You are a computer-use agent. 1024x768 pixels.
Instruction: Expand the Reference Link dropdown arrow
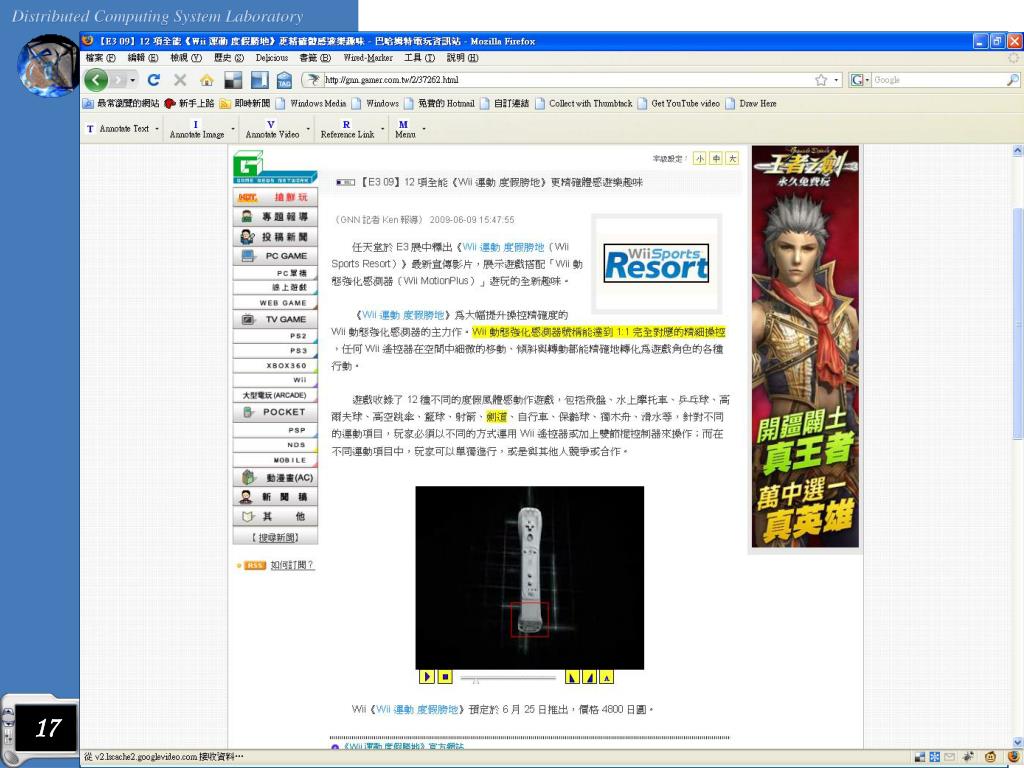click(383, 129)
